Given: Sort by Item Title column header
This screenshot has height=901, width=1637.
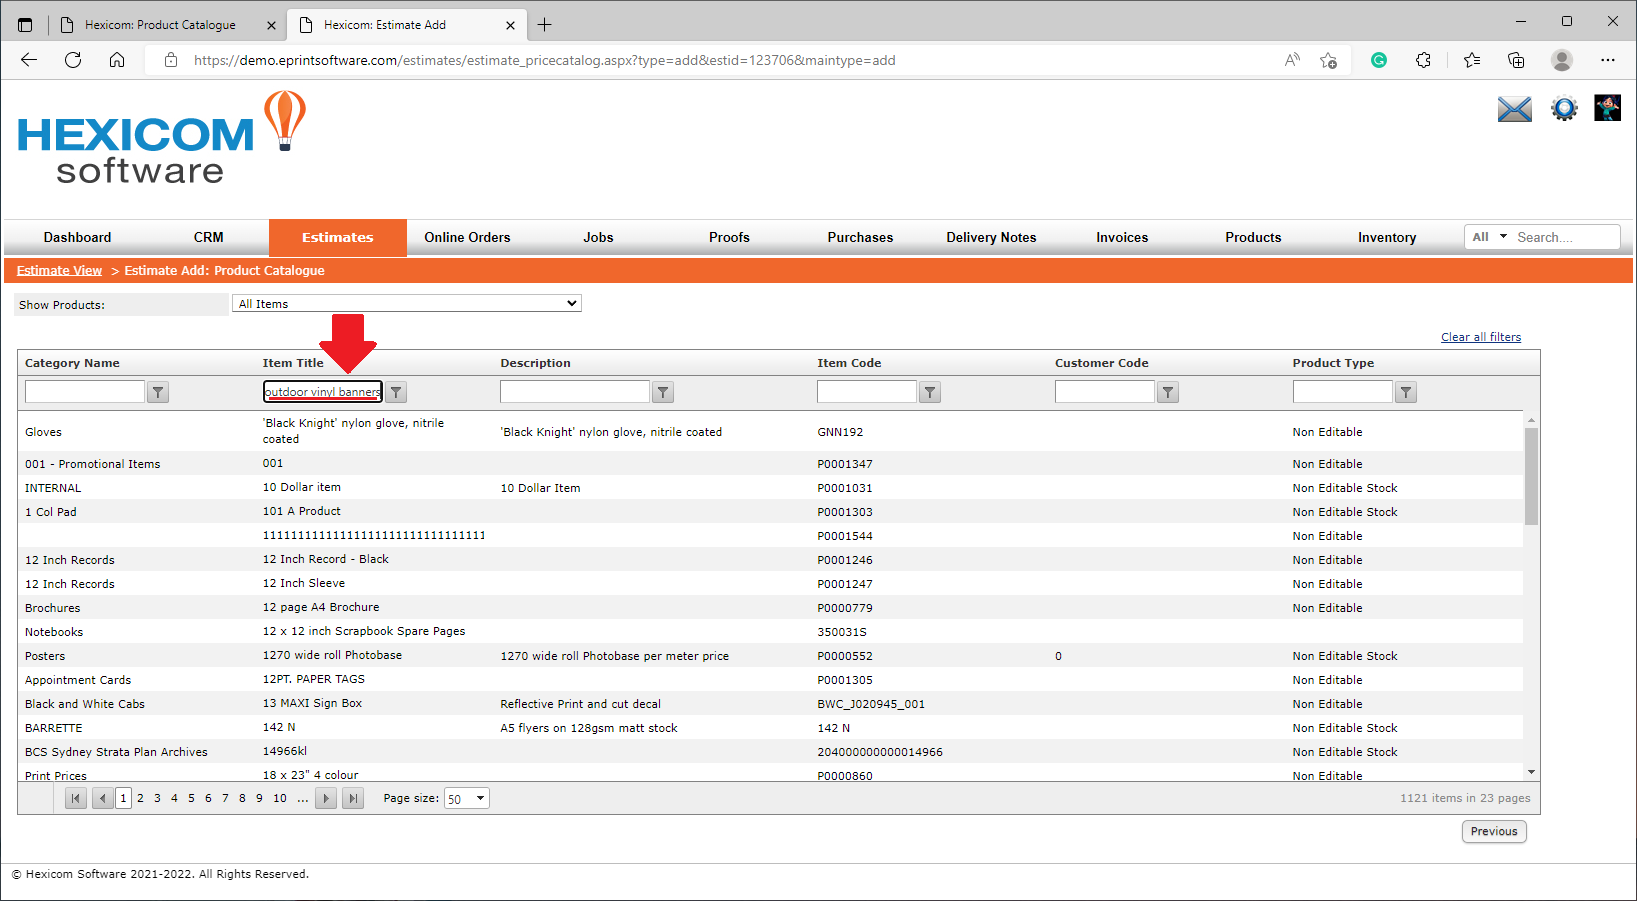Looking at the screenshot, I should click(293, 363).
